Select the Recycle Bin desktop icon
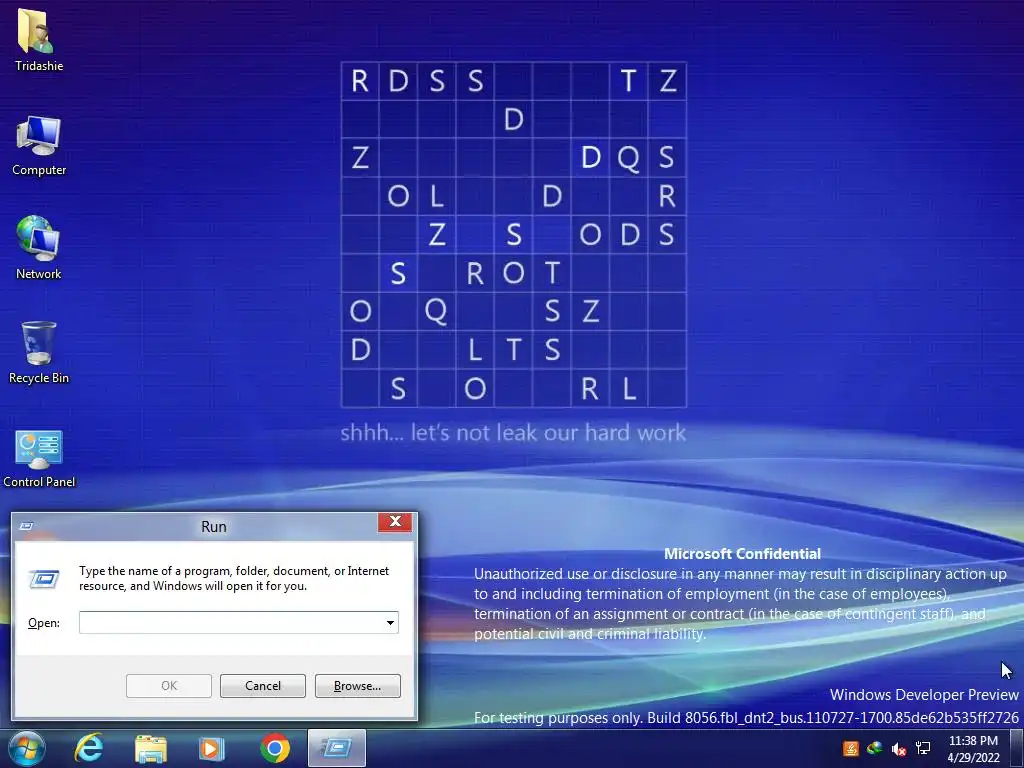This screenshot has height=768, width=1024. [x=39, y=352]
